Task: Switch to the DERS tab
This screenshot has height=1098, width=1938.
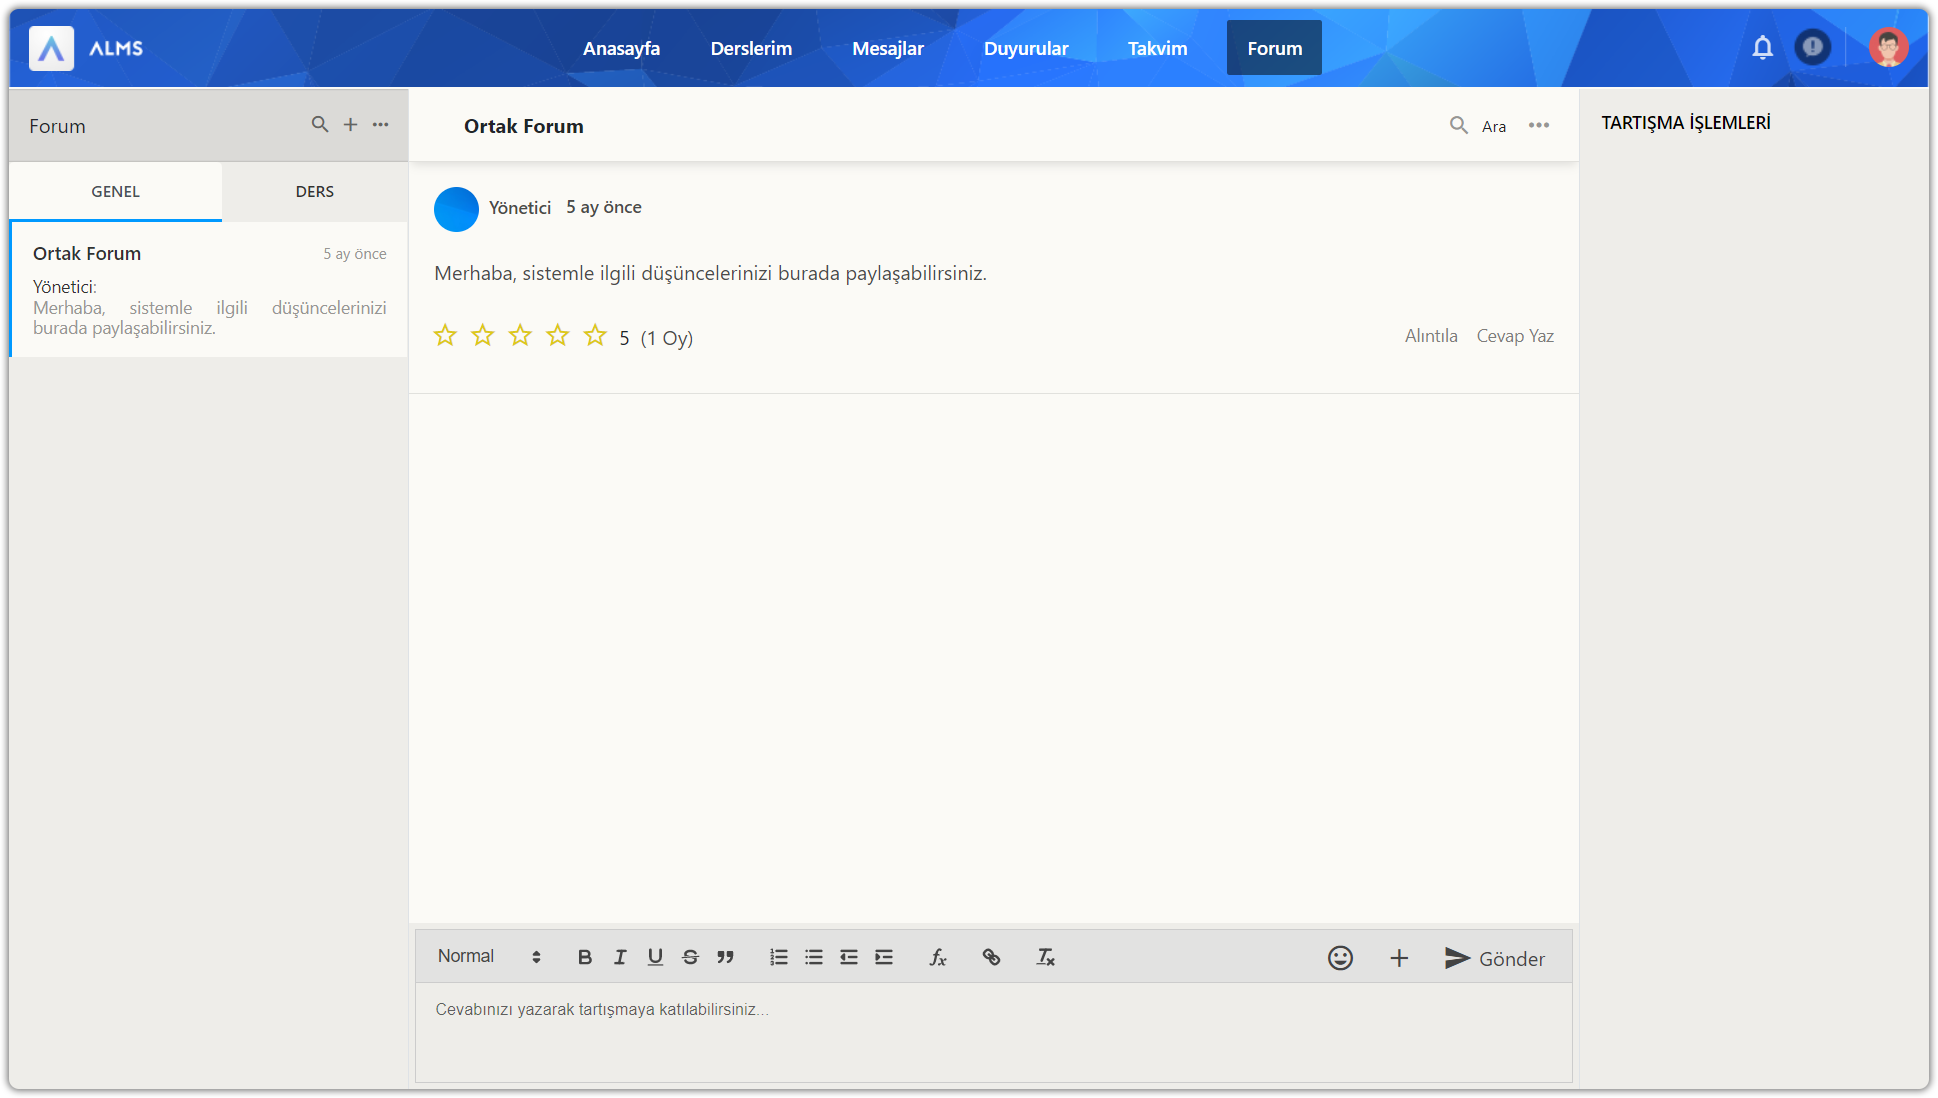Action: pyautogui.click(x=314, y=191)
